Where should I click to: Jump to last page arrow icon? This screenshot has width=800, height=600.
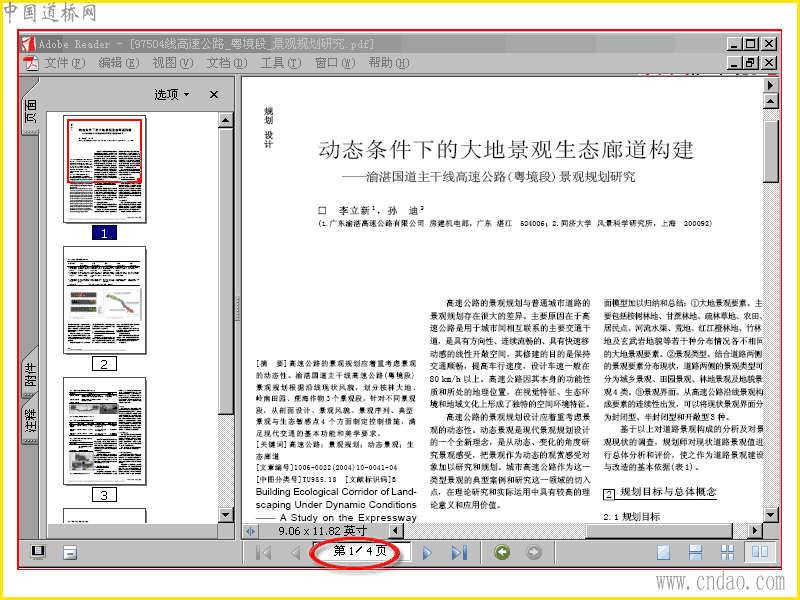[459, 553]
